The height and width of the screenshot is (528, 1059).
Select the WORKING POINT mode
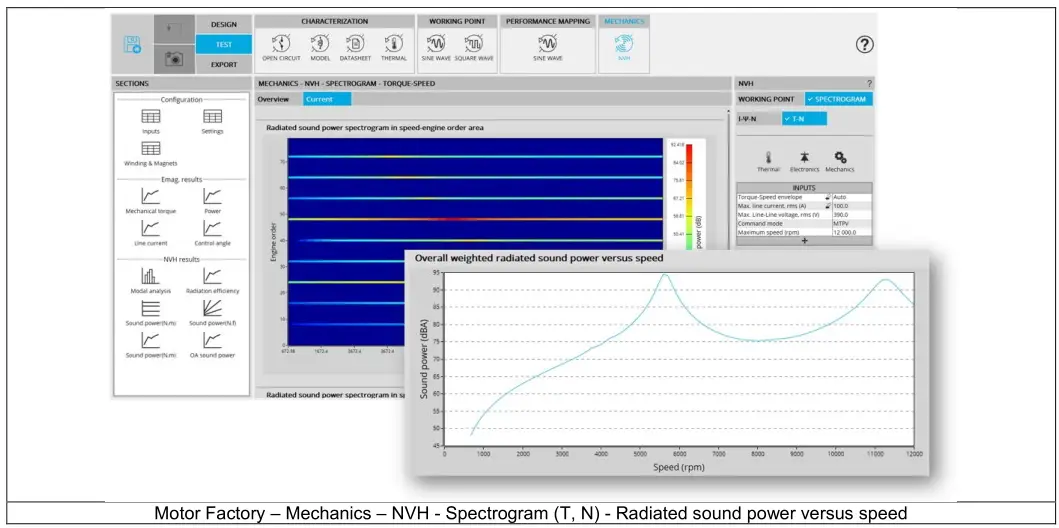(766, 99)
